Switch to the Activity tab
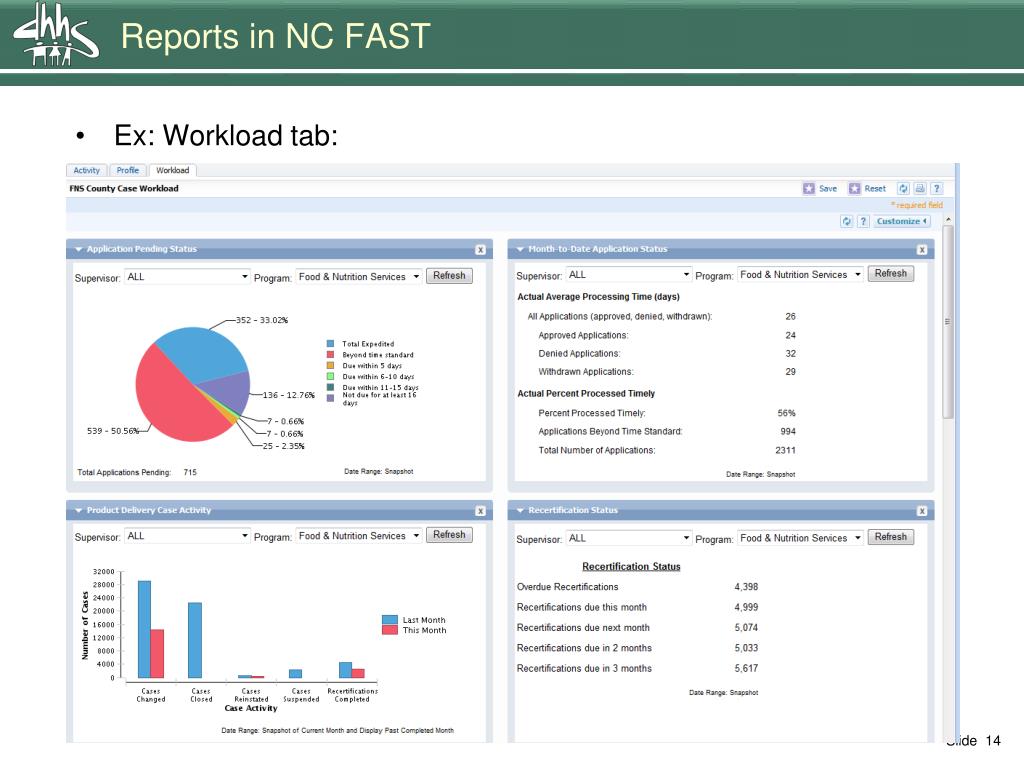The height and width of the screenshot is (768, 1024). (x=86, y=170)
